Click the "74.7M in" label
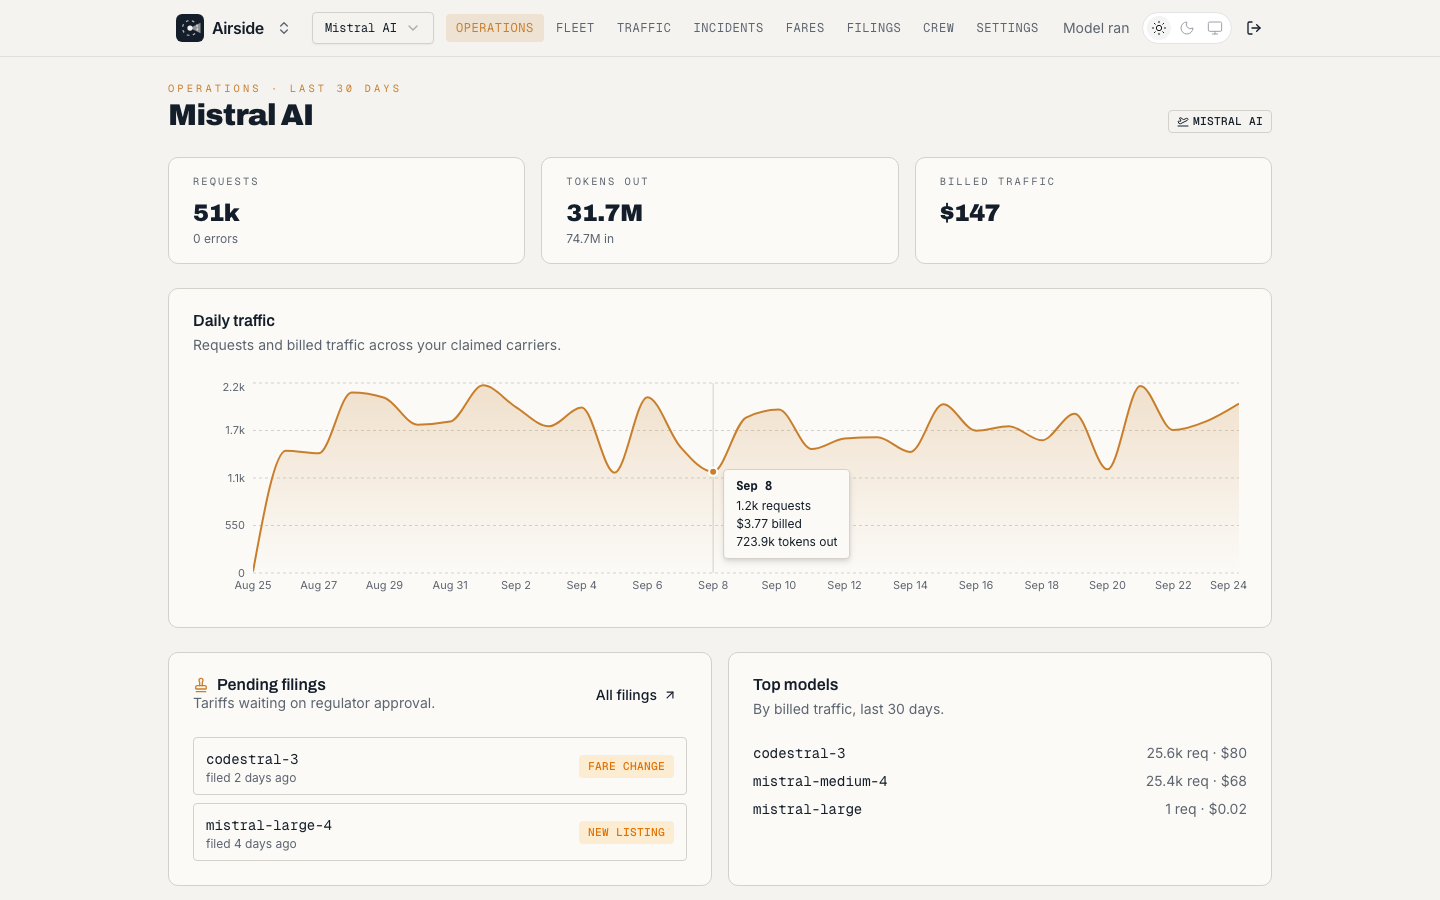This screenshot has height=900, width=1440. tap(590, 239)
